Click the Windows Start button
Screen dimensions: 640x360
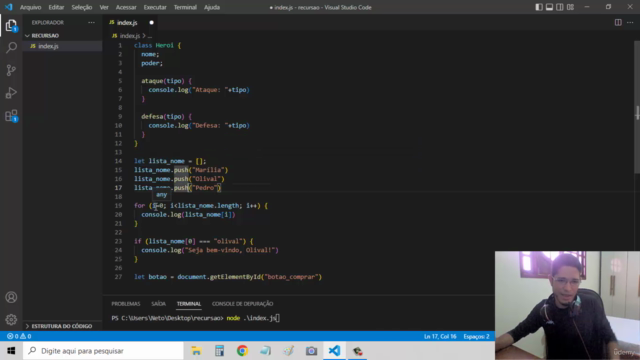tap(11, 351)
